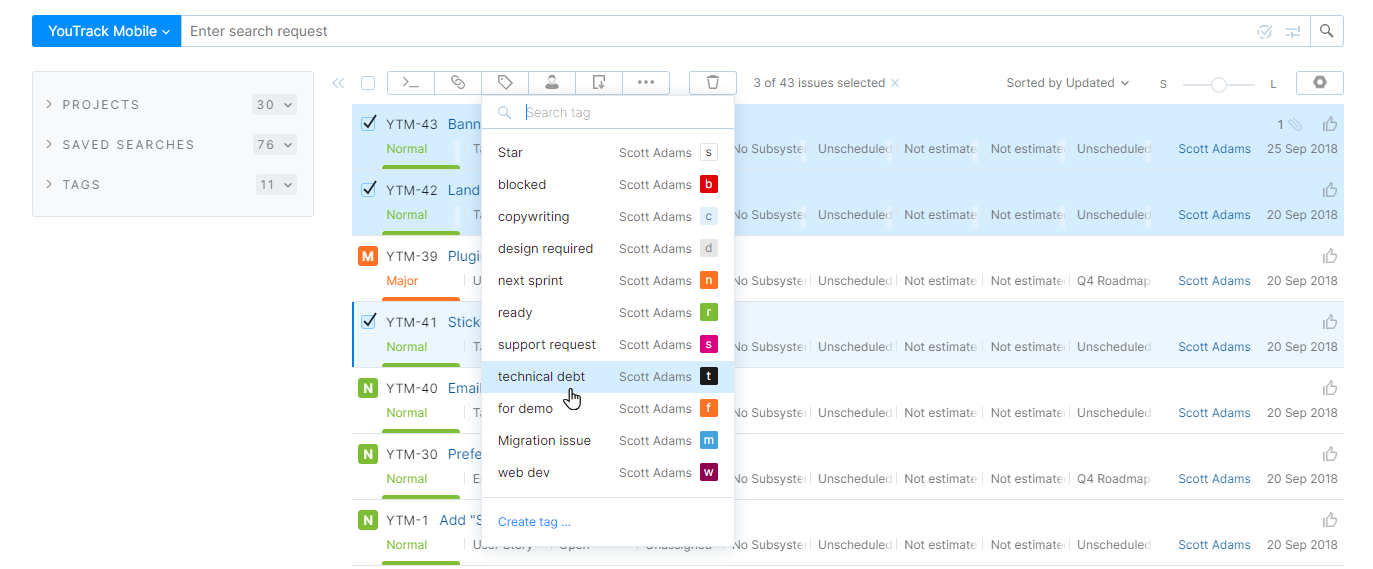Clear selection with X beside issues selected
Viewport: 1373px width, 569px height.
coord(895,83)
